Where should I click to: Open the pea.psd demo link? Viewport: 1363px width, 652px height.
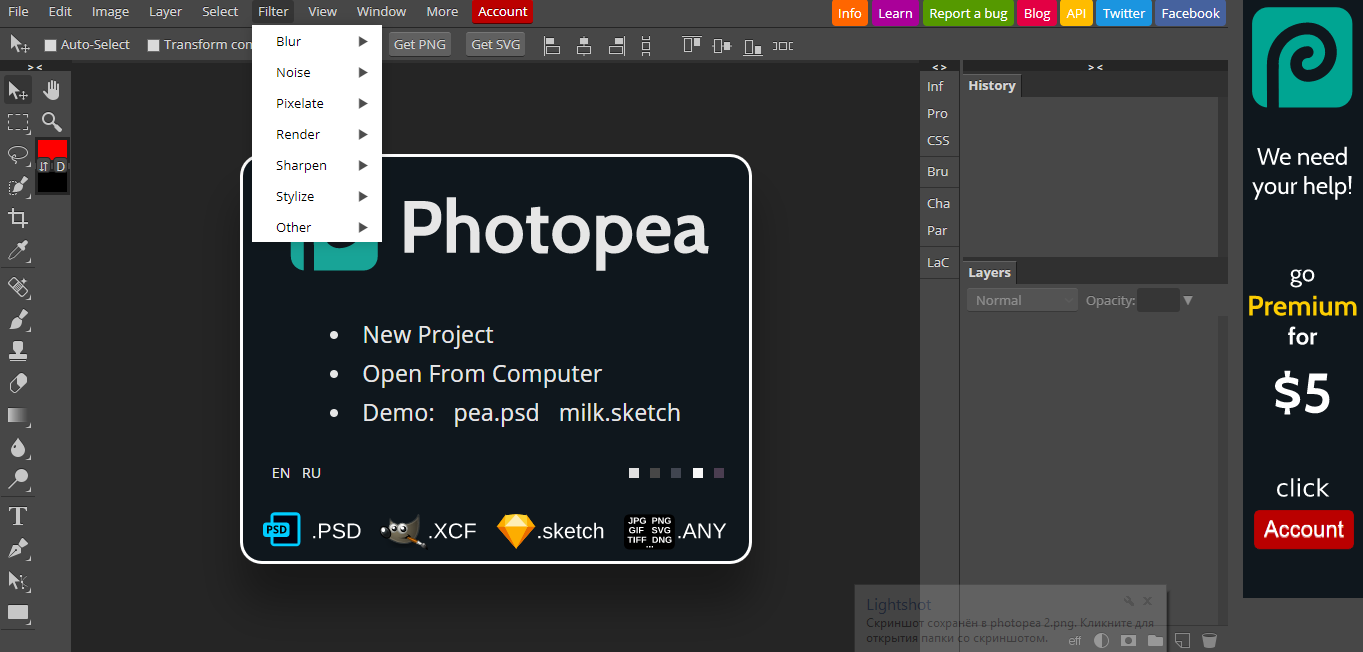tap(496, 413)
